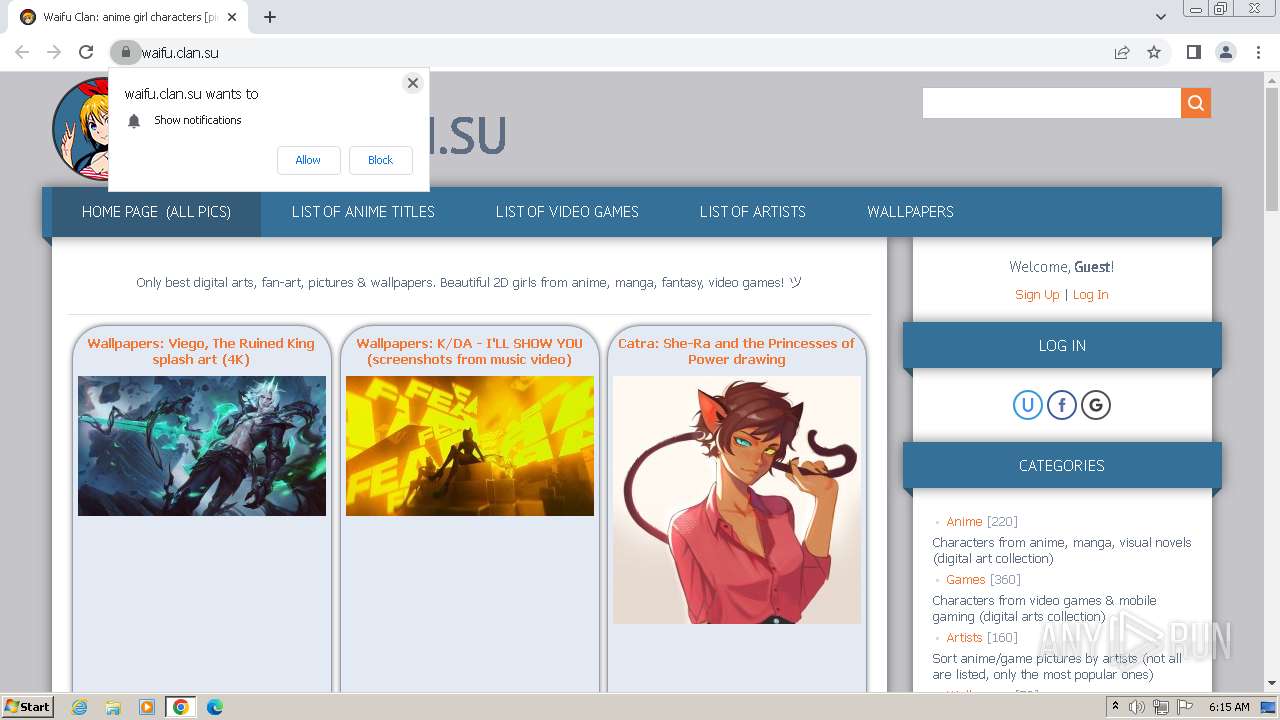Open Viego Ruined King wallpaper title
1280x720 pixels.
click(201, 351)
